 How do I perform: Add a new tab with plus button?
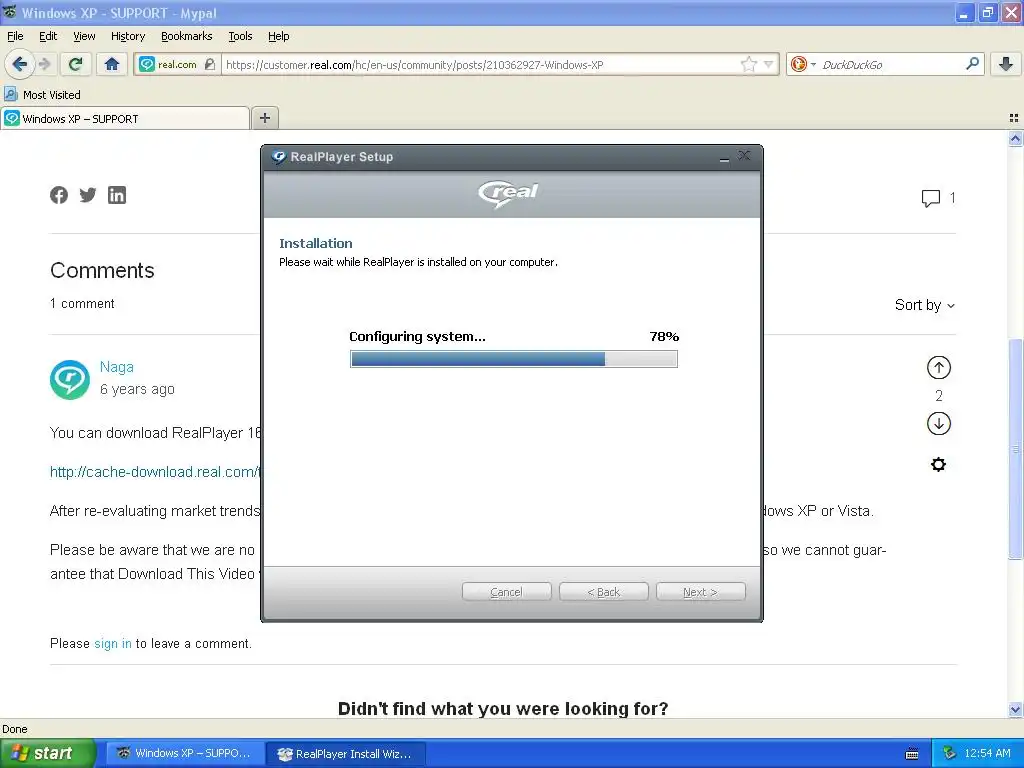click(x=264, y=118)
